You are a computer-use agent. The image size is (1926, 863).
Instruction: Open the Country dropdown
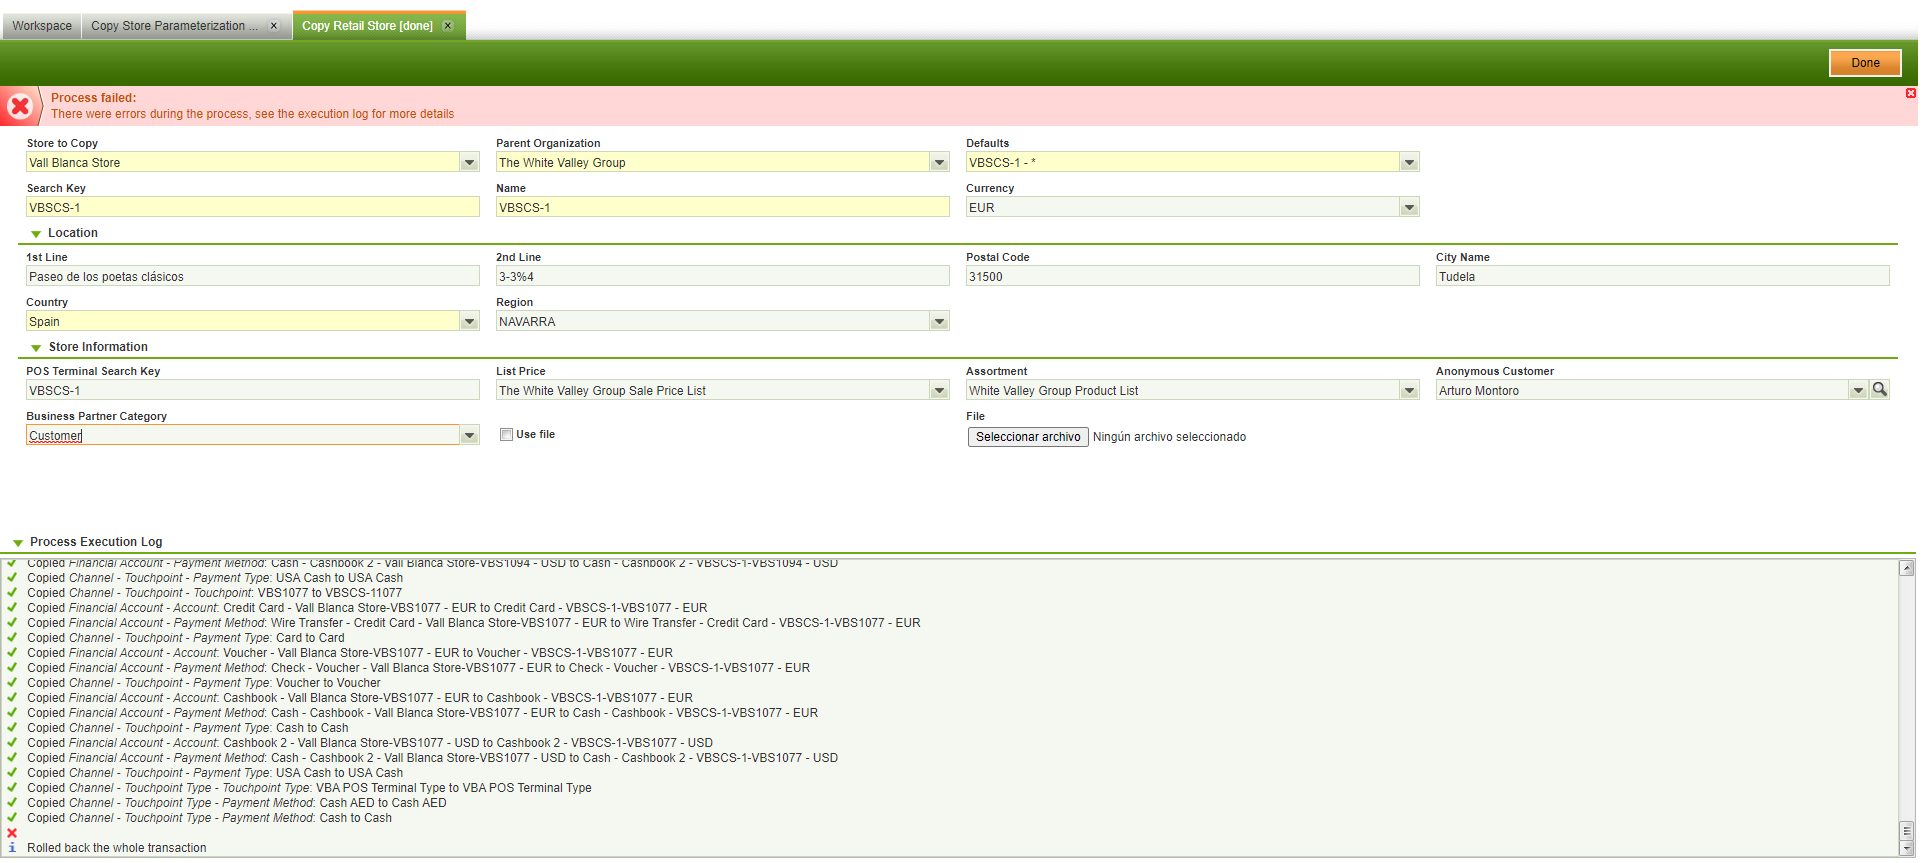pyautogui.click(x=469, y=322)
